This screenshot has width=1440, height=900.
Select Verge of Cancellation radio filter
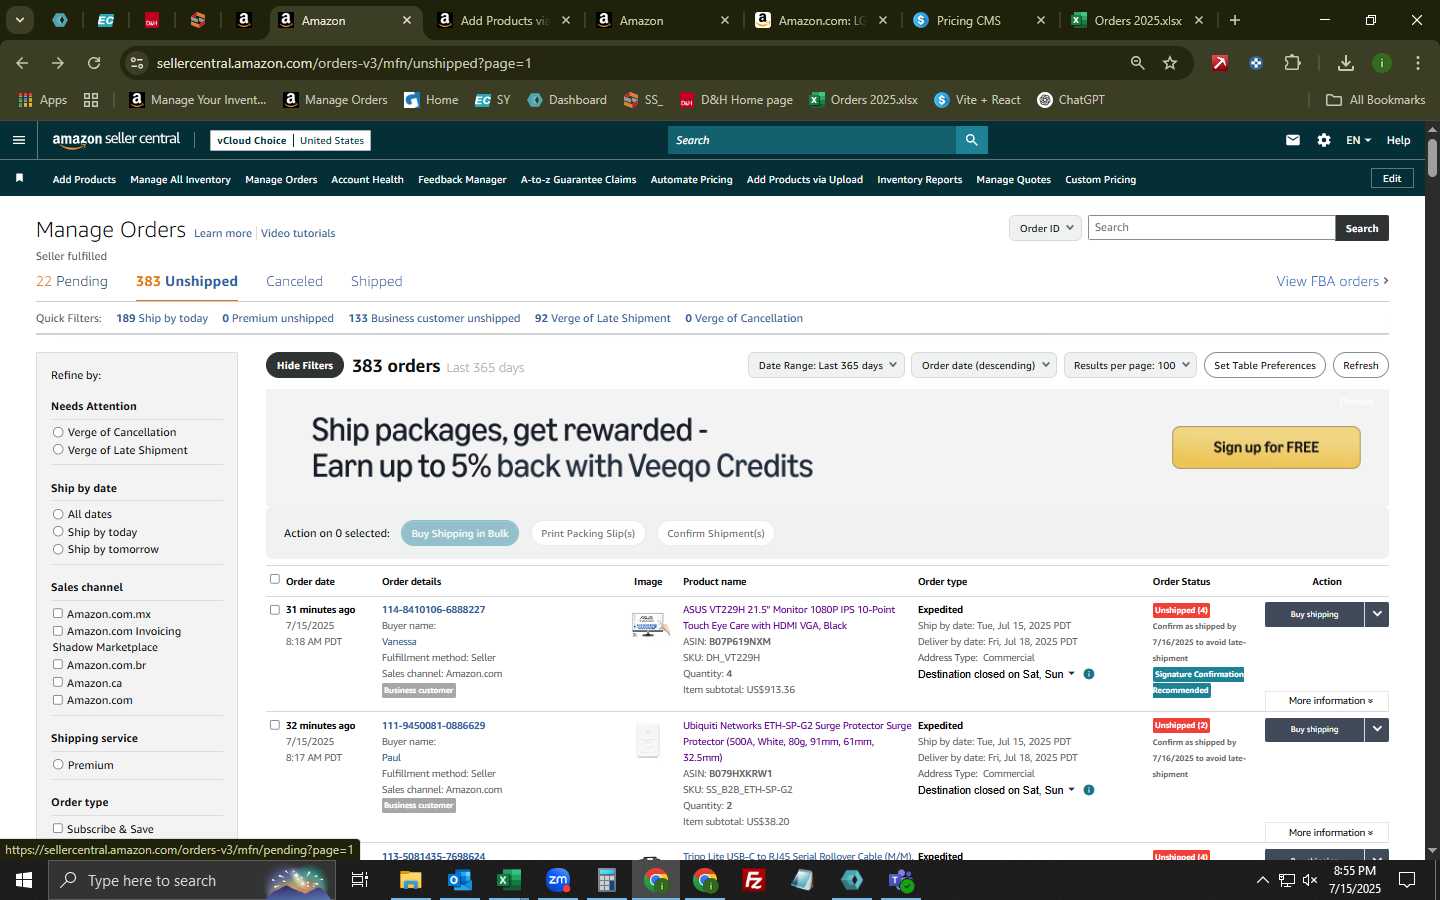coord(58,432)
